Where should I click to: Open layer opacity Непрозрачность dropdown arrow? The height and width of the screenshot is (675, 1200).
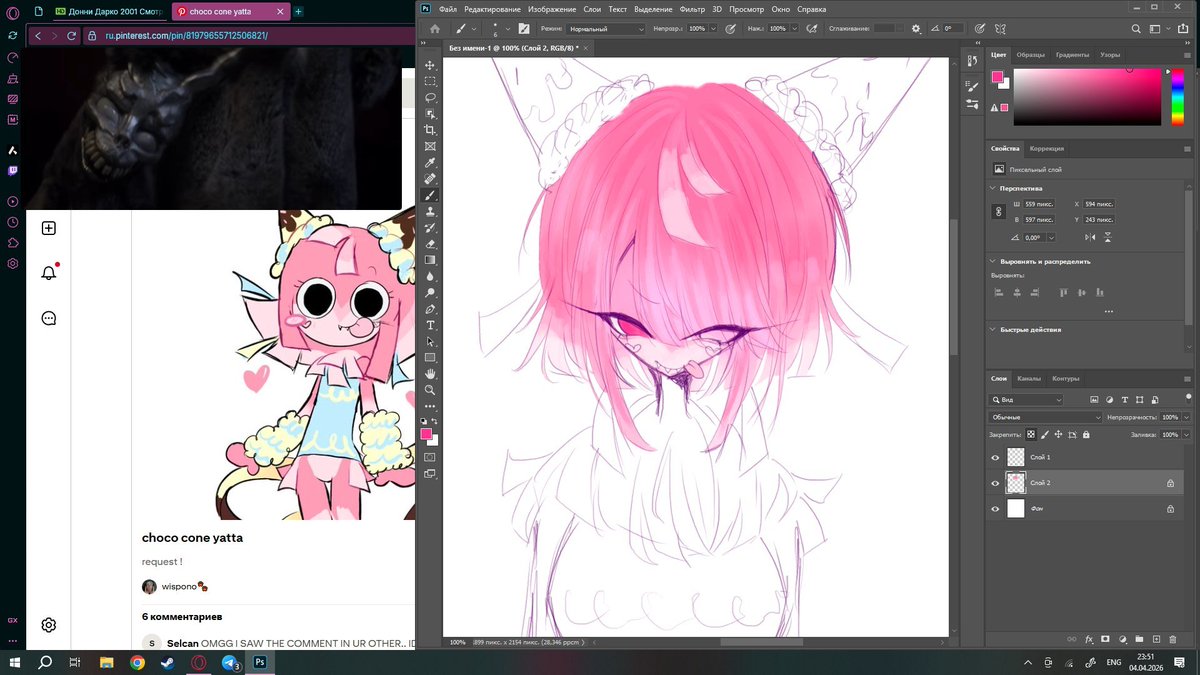[1187, 417]
